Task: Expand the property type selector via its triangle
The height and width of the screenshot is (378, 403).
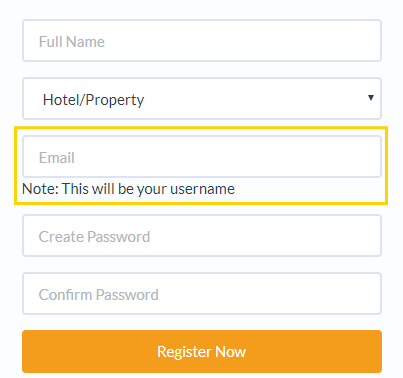Action: pyautogui.click(x=371, y=98)
